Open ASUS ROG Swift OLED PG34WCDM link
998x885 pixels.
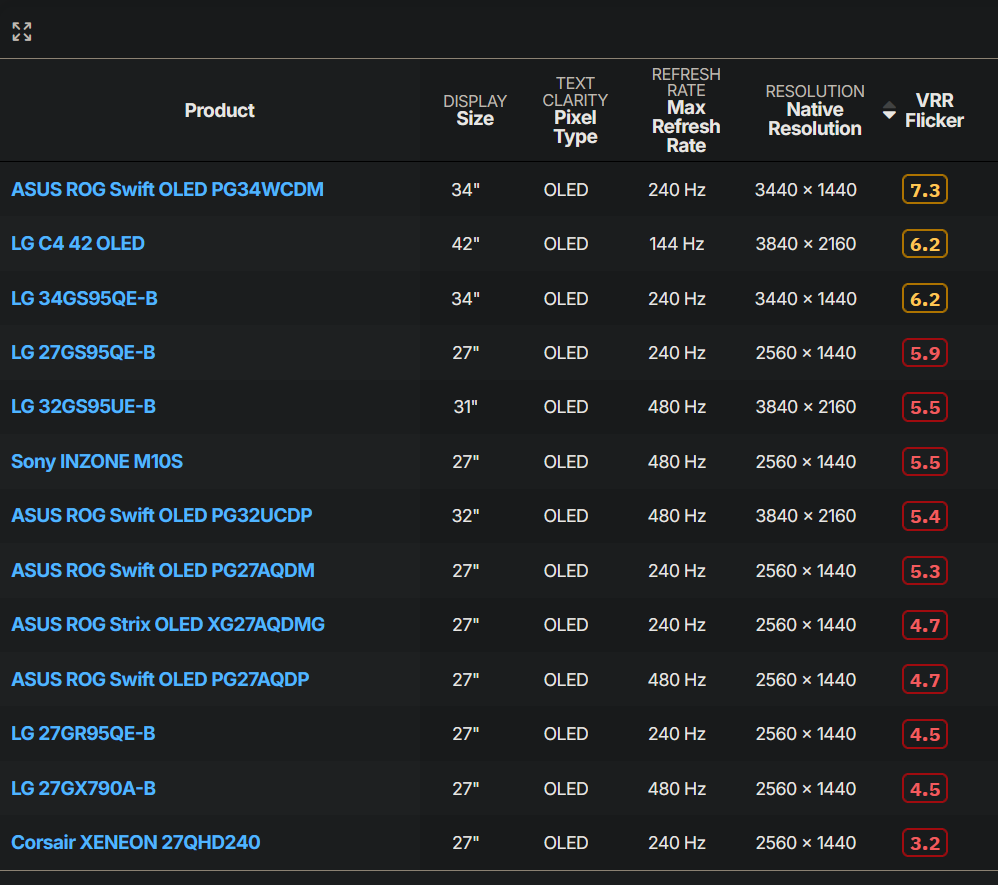167,189
